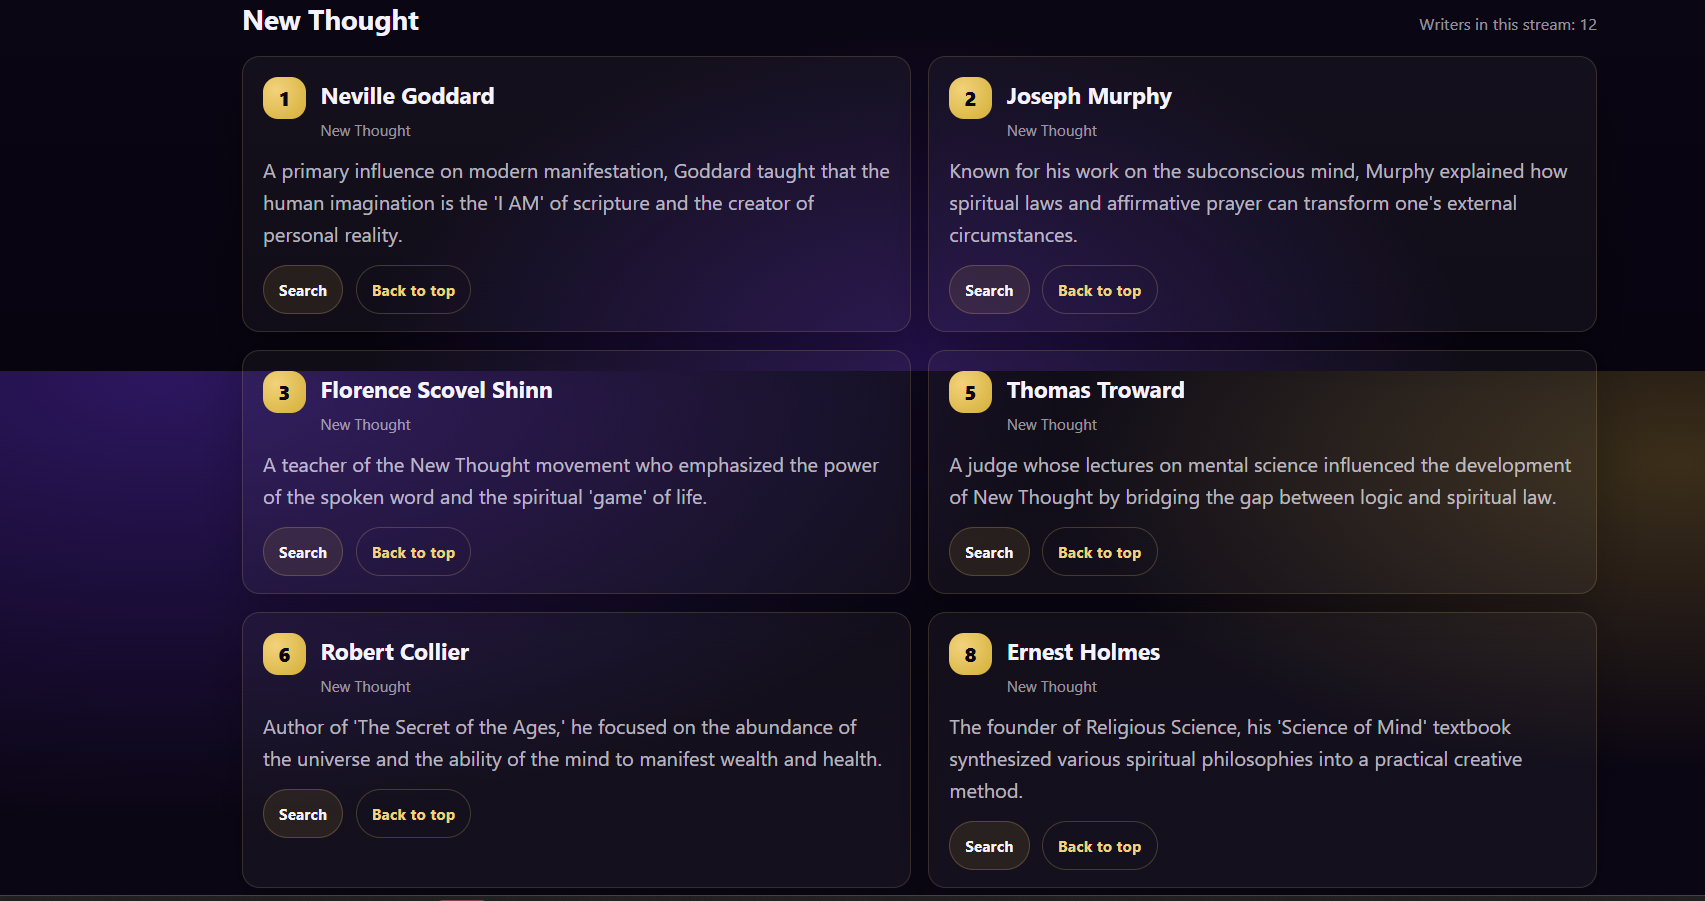
Task: Click the number 6 badge beside Robert Collier
Action: tap(284, 654)
